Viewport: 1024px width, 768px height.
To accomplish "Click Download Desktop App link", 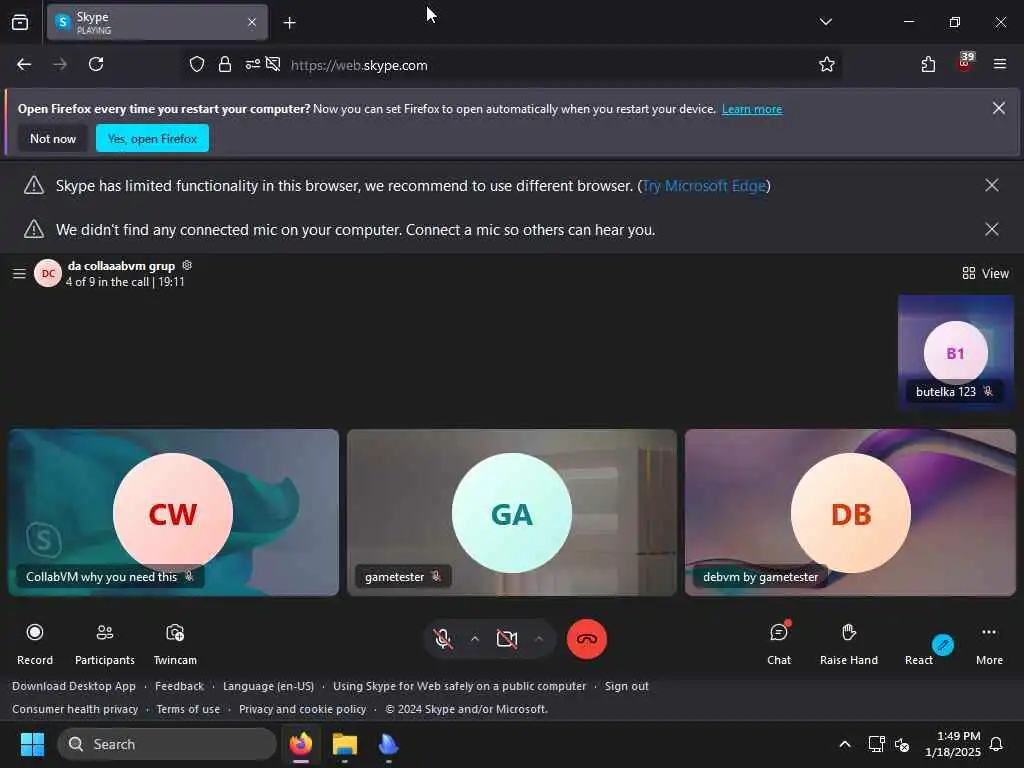I will [x=74, y=686].
